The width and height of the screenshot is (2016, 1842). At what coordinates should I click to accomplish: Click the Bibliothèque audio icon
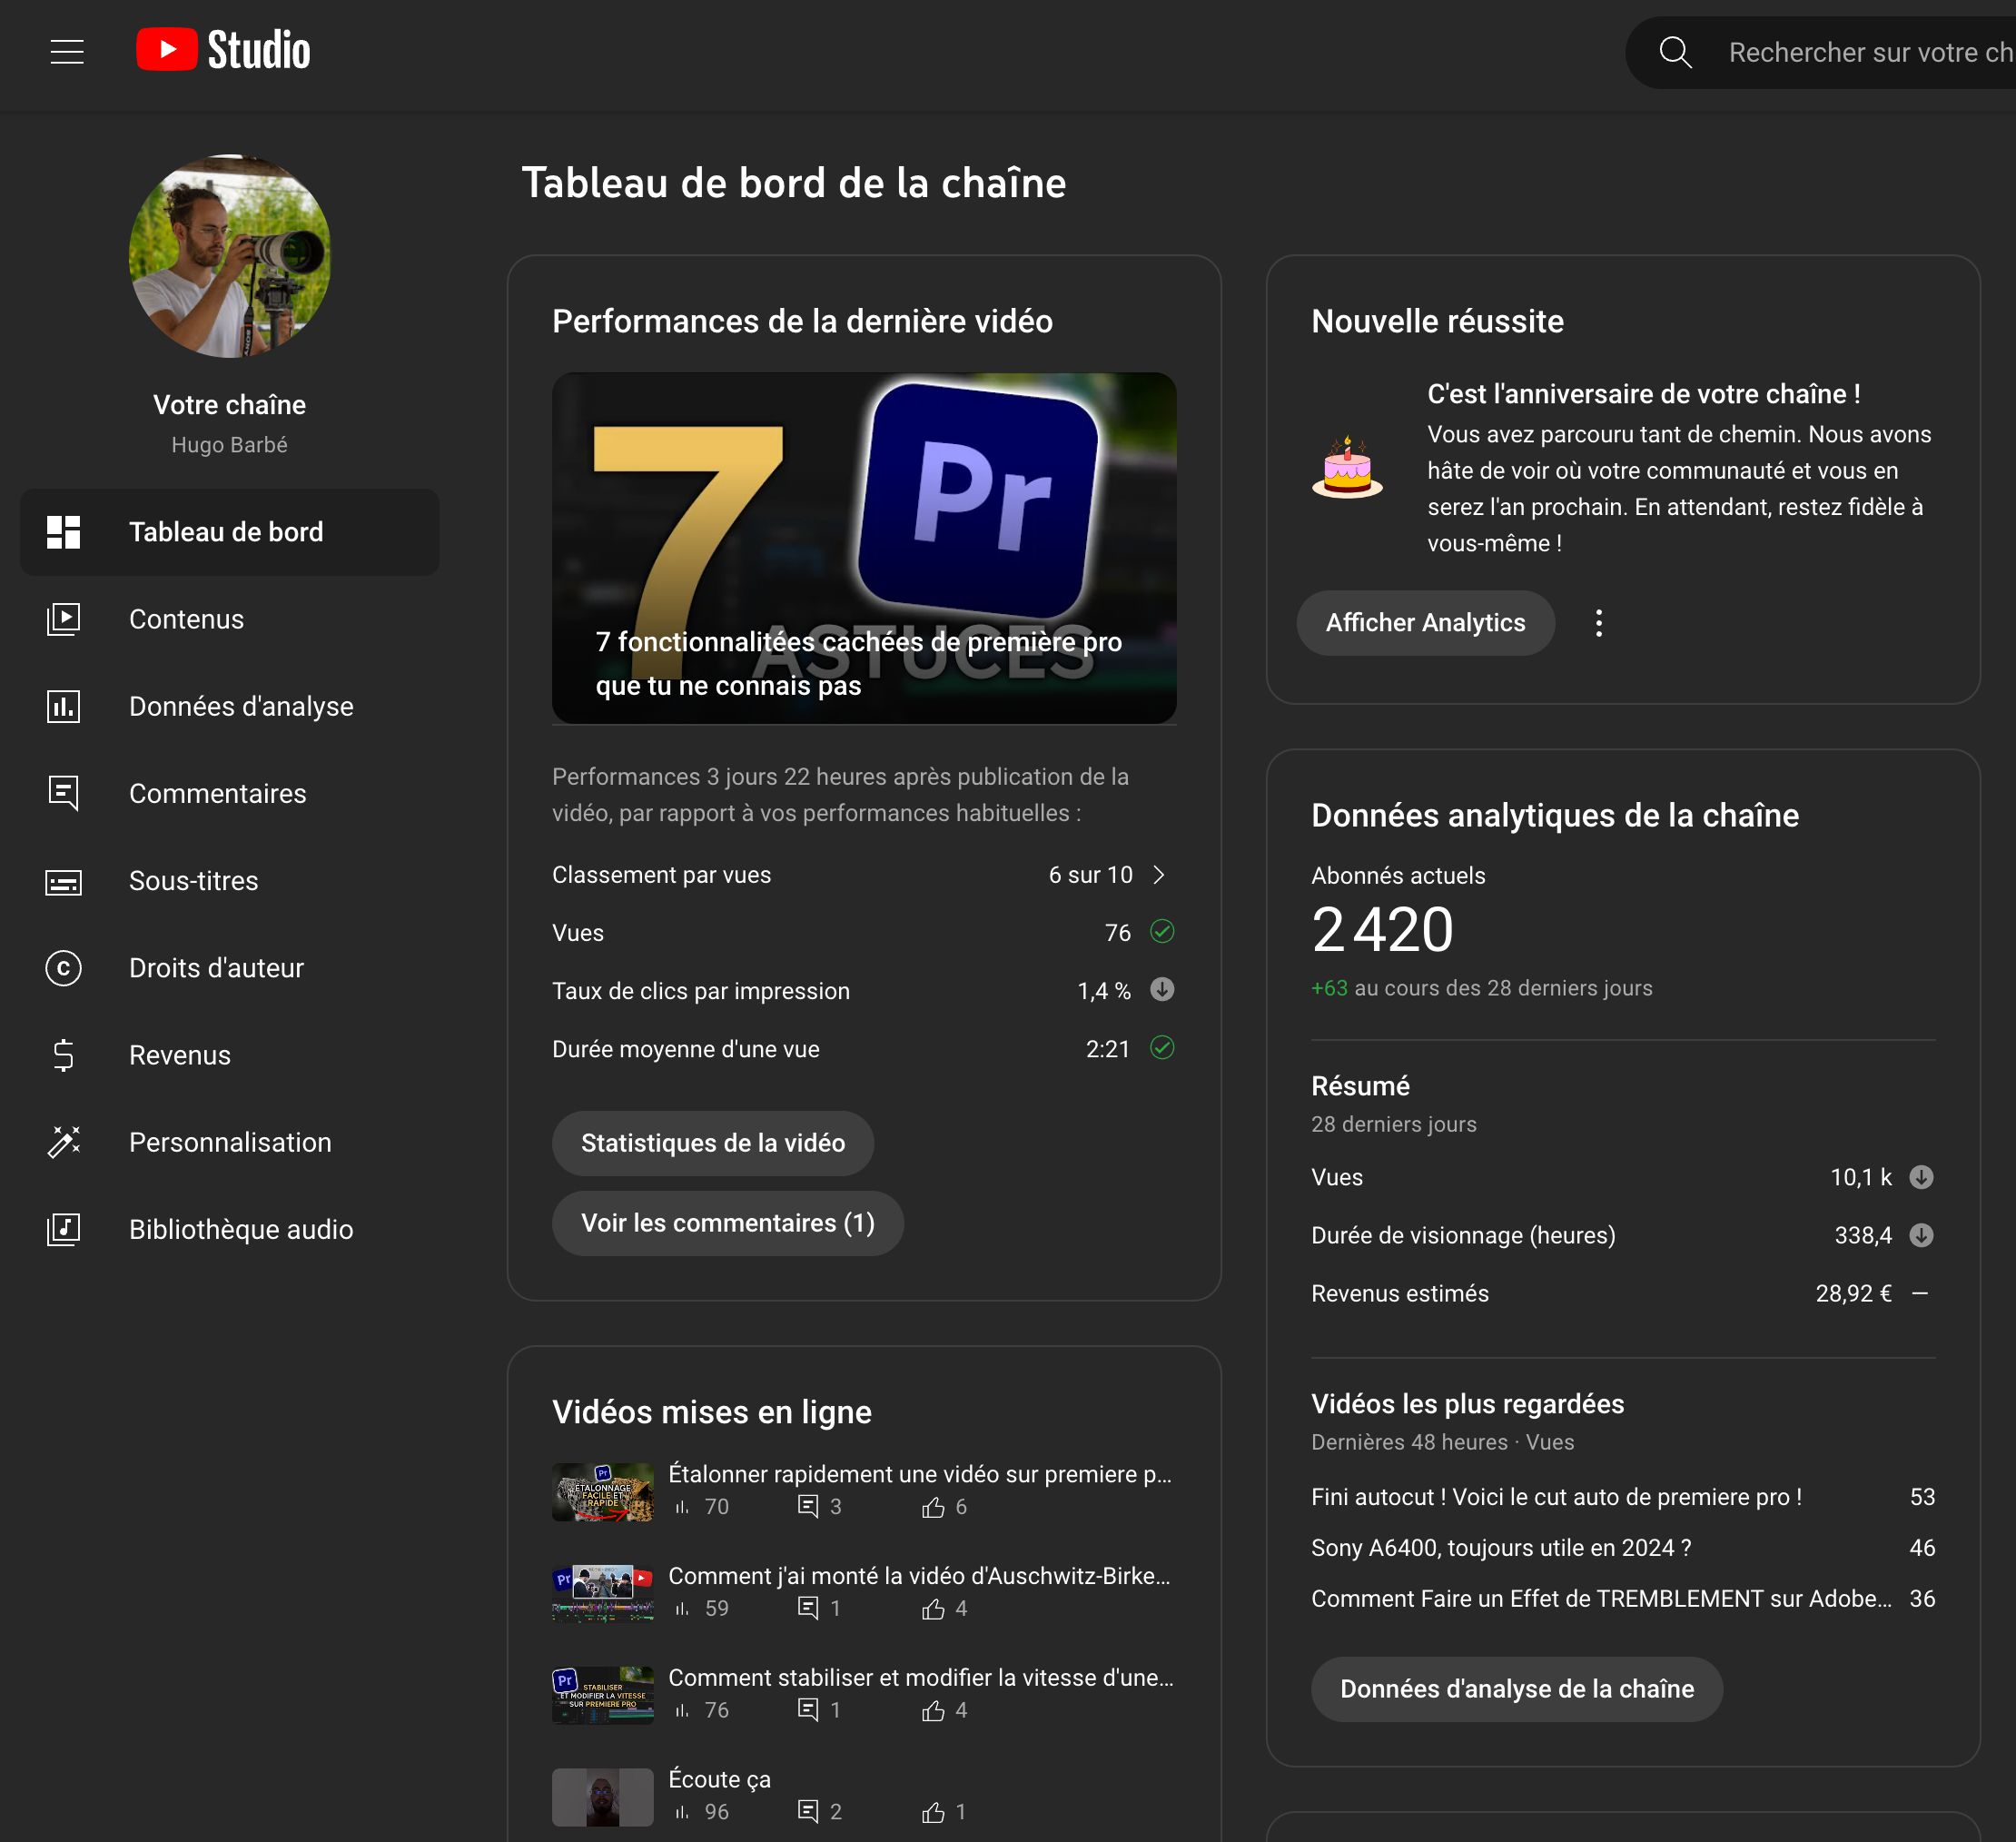(x=64, y=1229)
